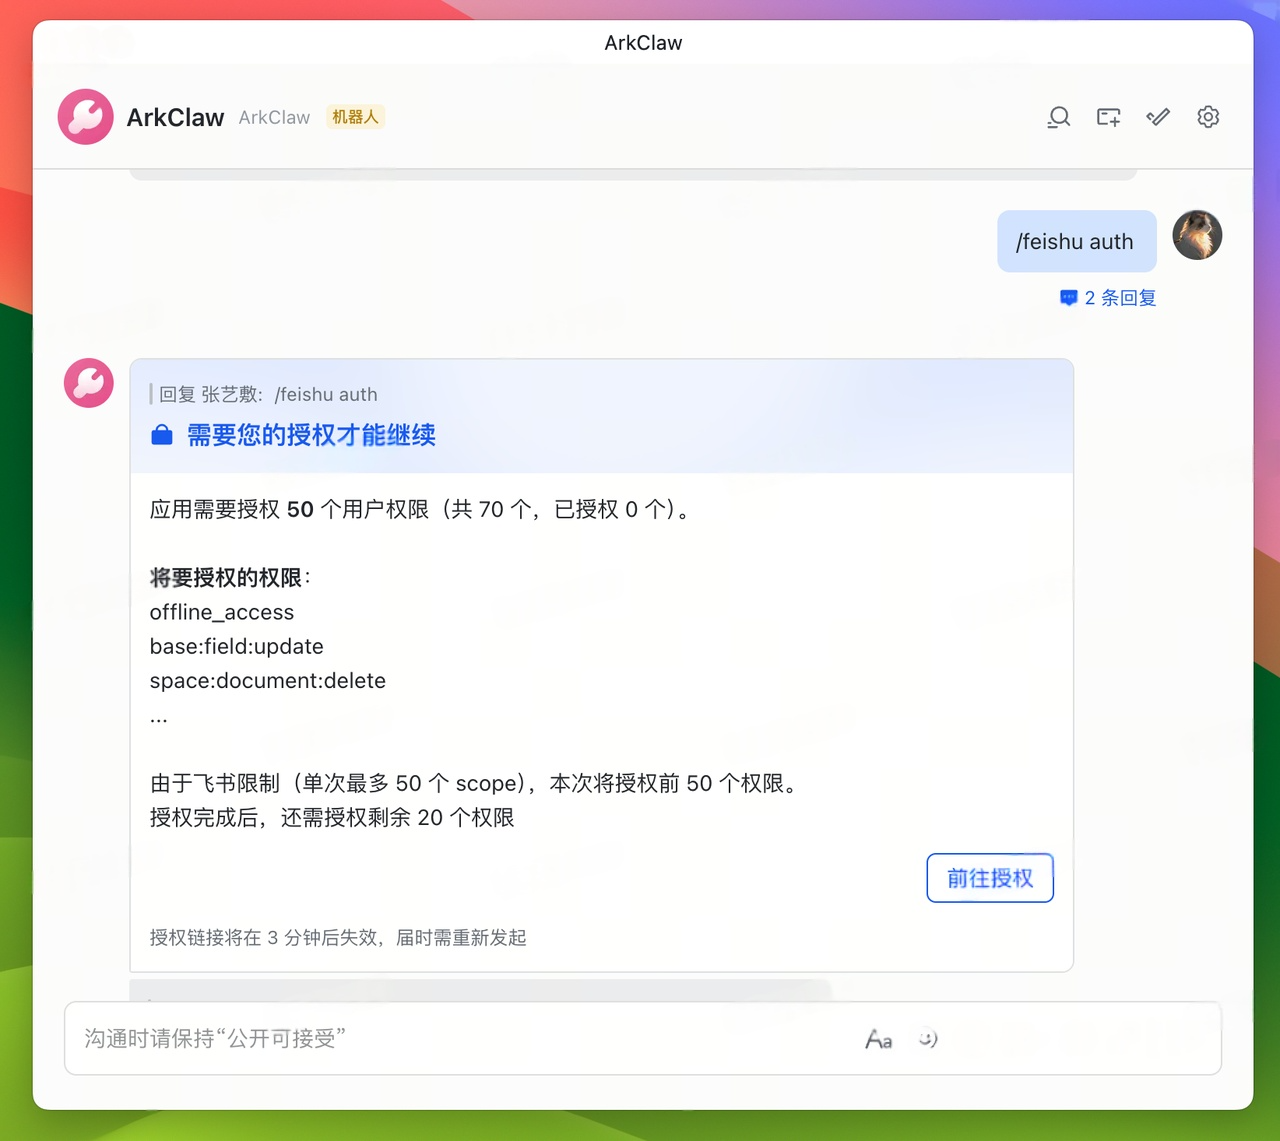Click the blue lock icon on authorization card

click(x=162, y=435)
